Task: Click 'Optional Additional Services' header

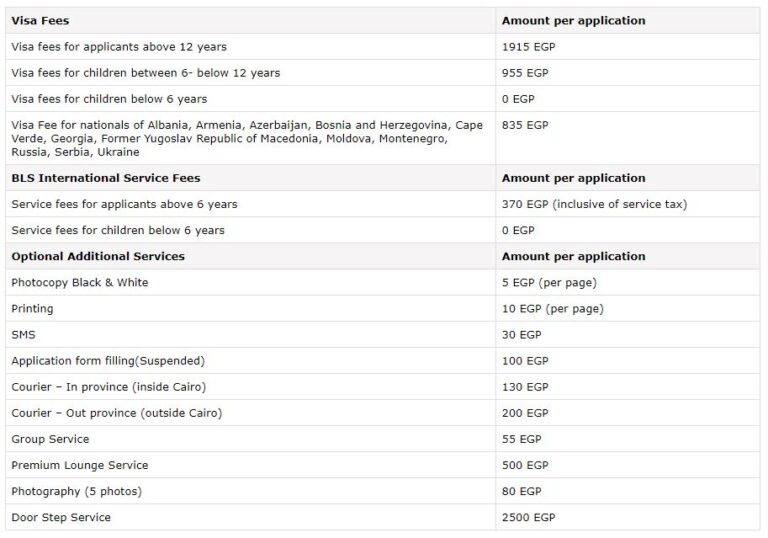Action: coord(98,256)
